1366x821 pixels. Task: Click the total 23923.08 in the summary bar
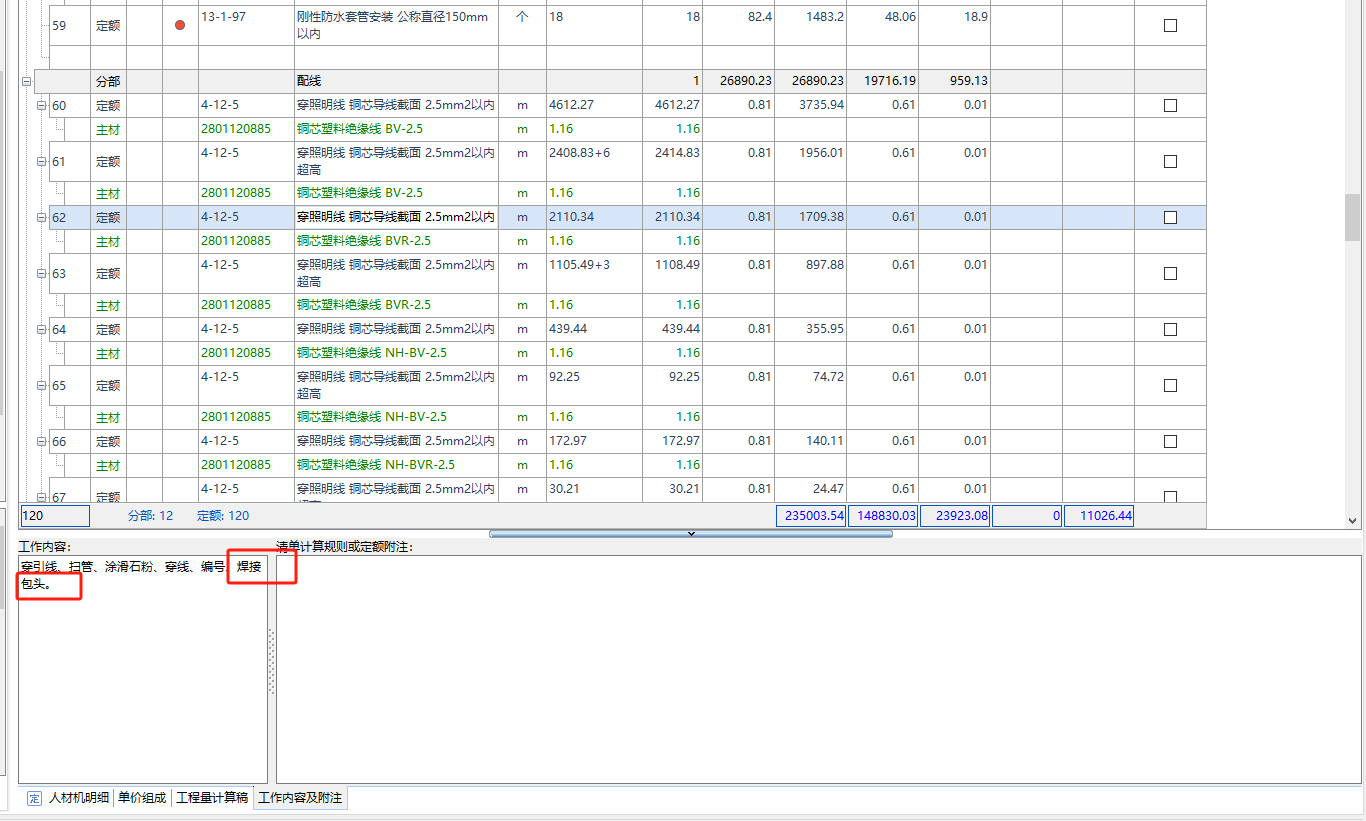[955, 516]
